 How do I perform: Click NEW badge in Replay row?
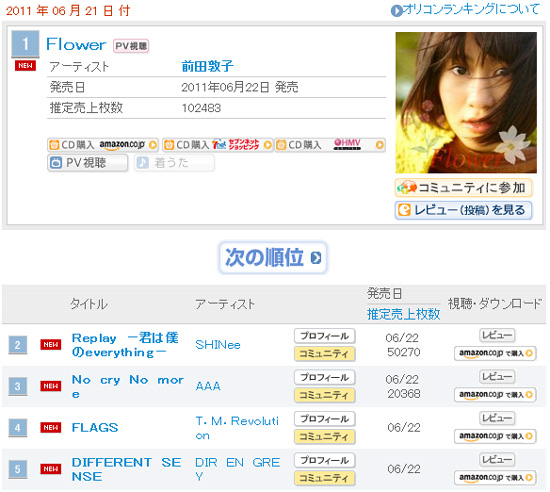[x=51, y=345]
